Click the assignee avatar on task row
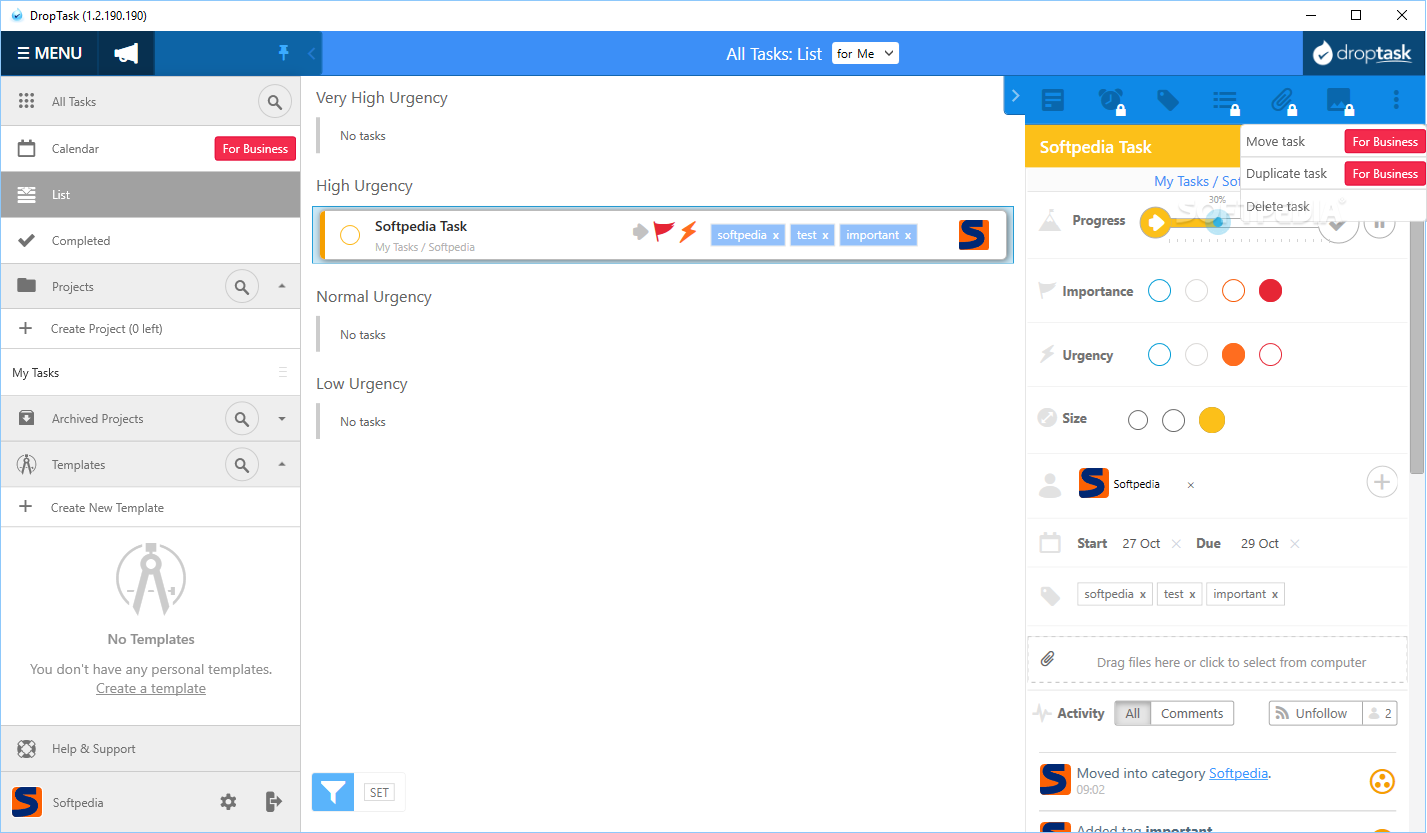The height and width of the screenshot is (833, 1427). [974, 235]
